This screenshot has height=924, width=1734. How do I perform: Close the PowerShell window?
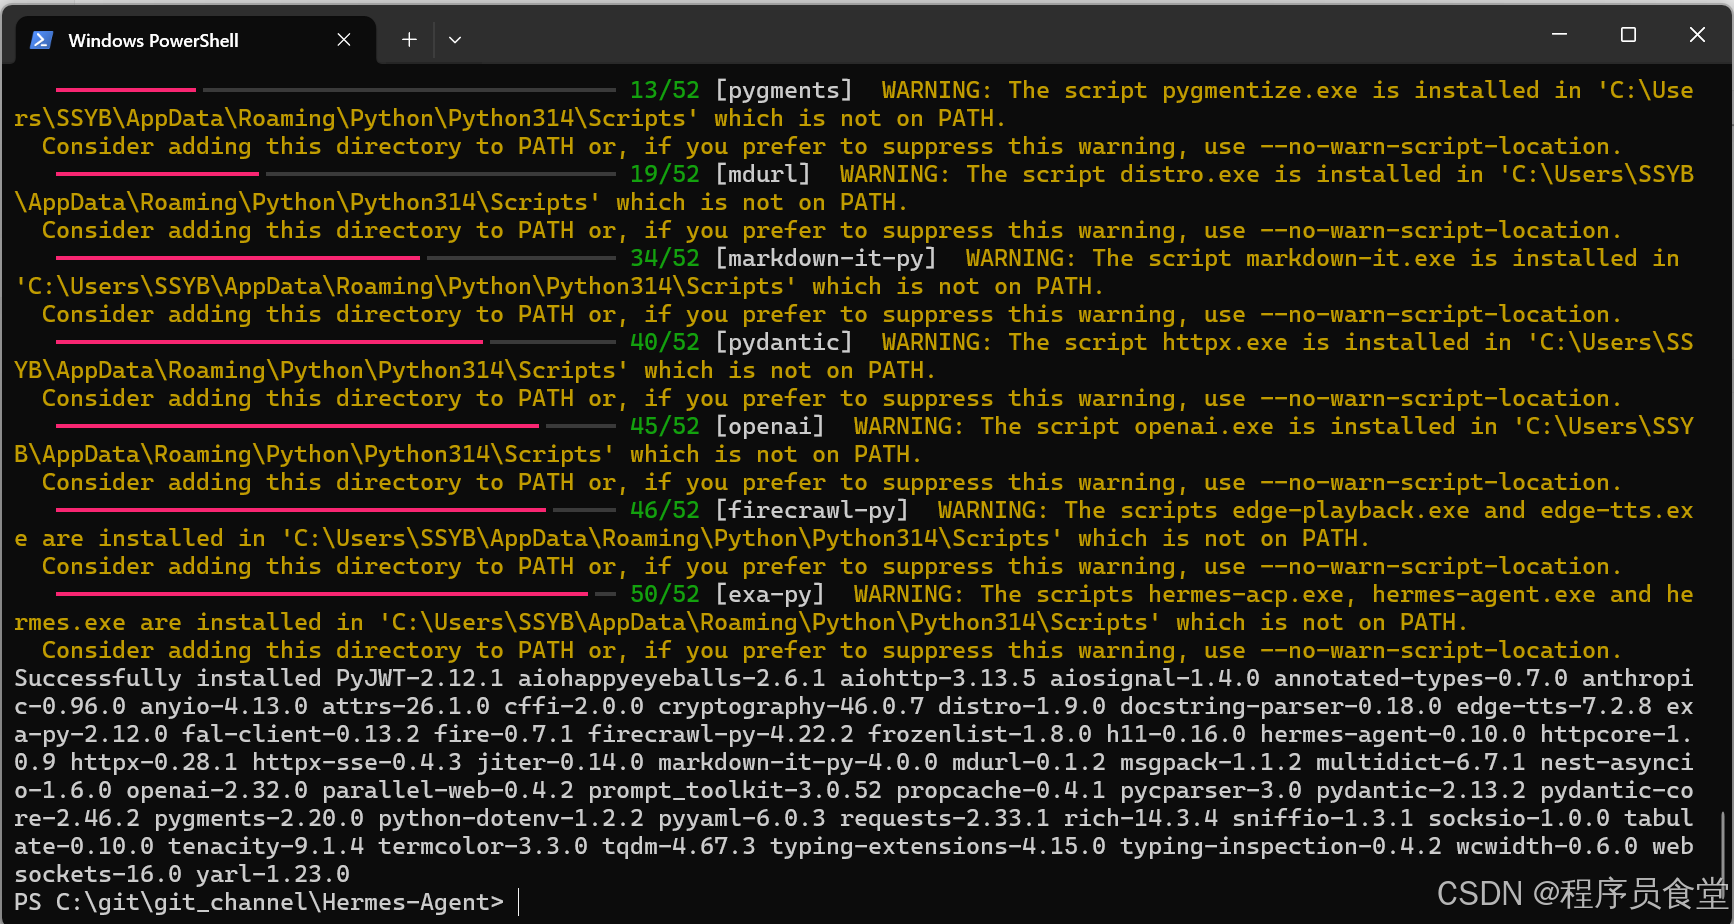[1697, 35]
